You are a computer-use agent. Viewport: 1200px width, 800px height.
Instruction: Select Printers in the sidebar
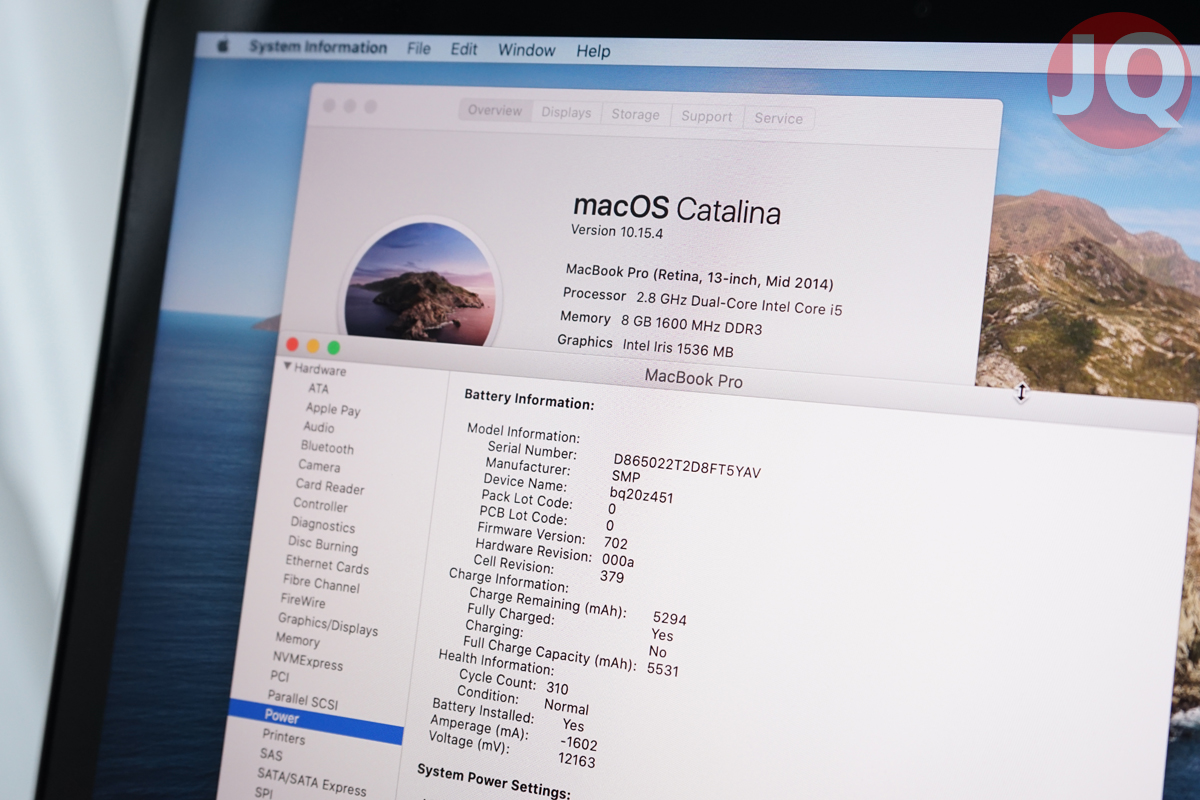click(283, 737)
